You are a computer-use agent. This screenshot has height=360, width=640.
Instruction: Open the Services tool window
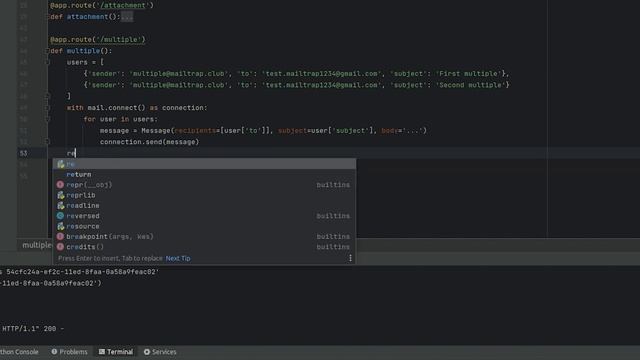coord(160,352)
